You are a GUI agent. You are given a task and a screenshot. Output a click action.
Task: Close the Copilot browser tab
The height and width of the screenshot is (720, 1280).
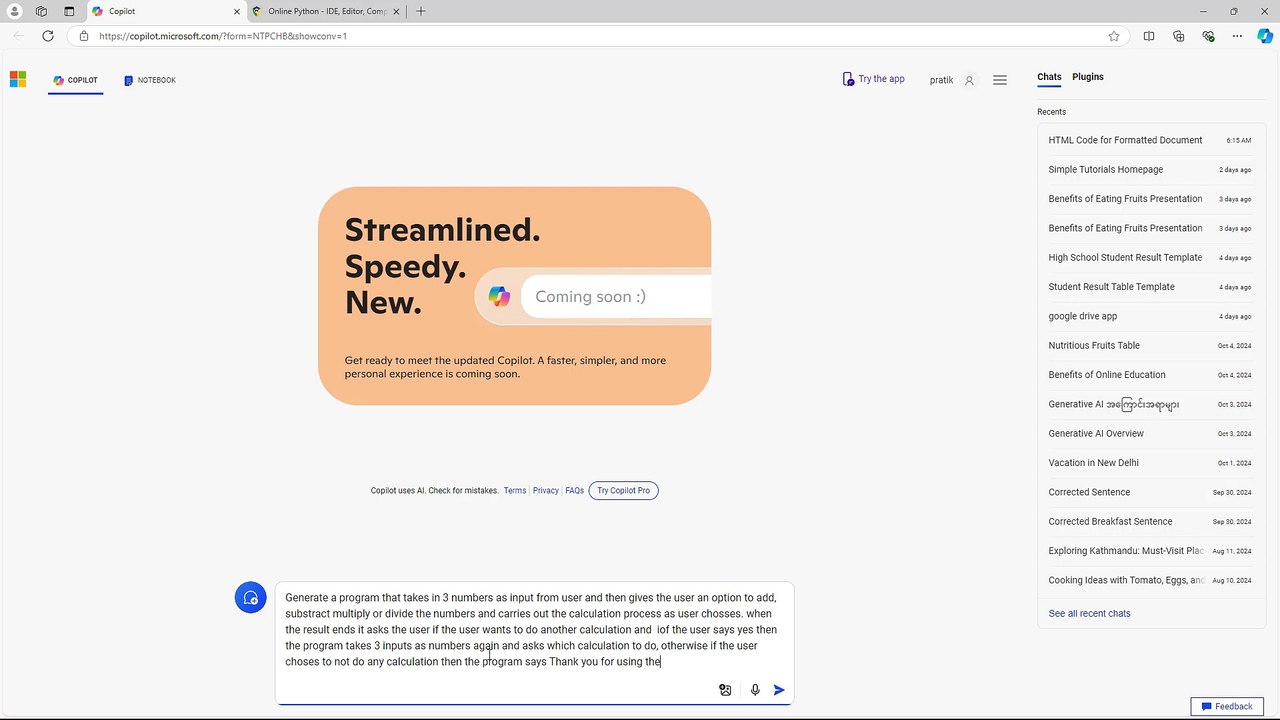pos(237,11)
